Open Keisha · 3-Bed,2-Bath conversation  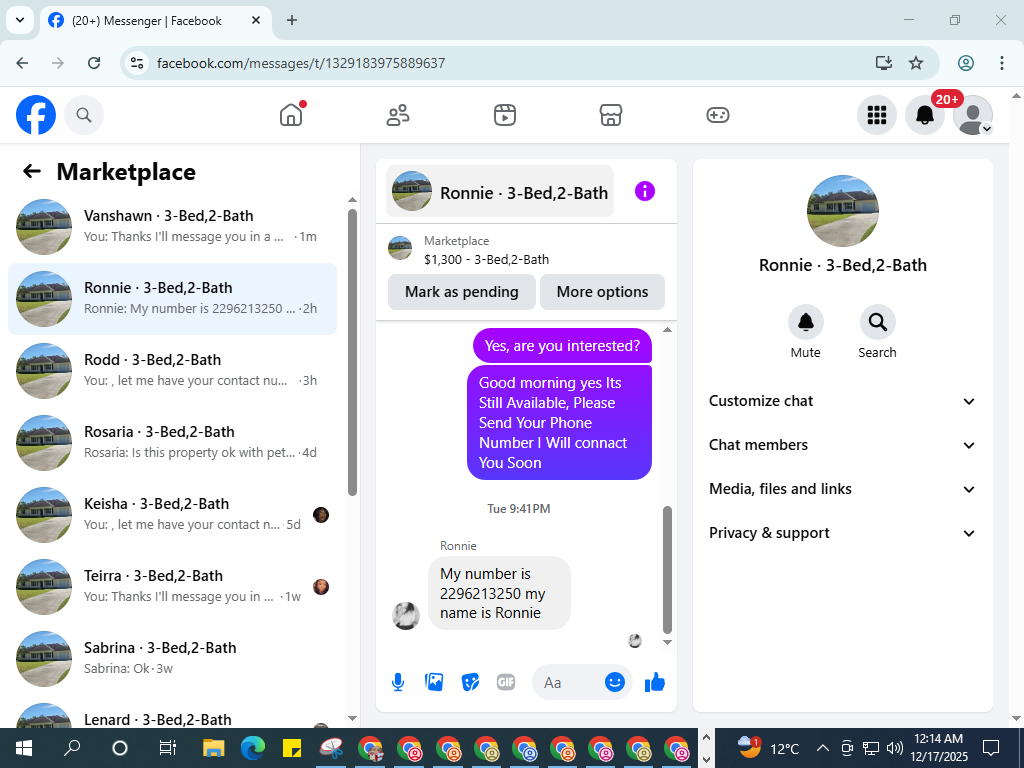(172, 515)
